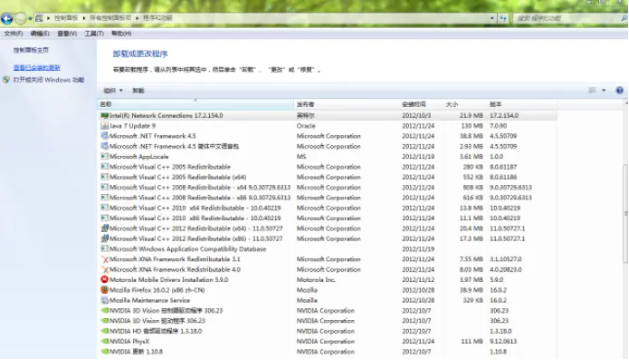Click the 打开或关闭 Windows 功能 link

[49, 80]
